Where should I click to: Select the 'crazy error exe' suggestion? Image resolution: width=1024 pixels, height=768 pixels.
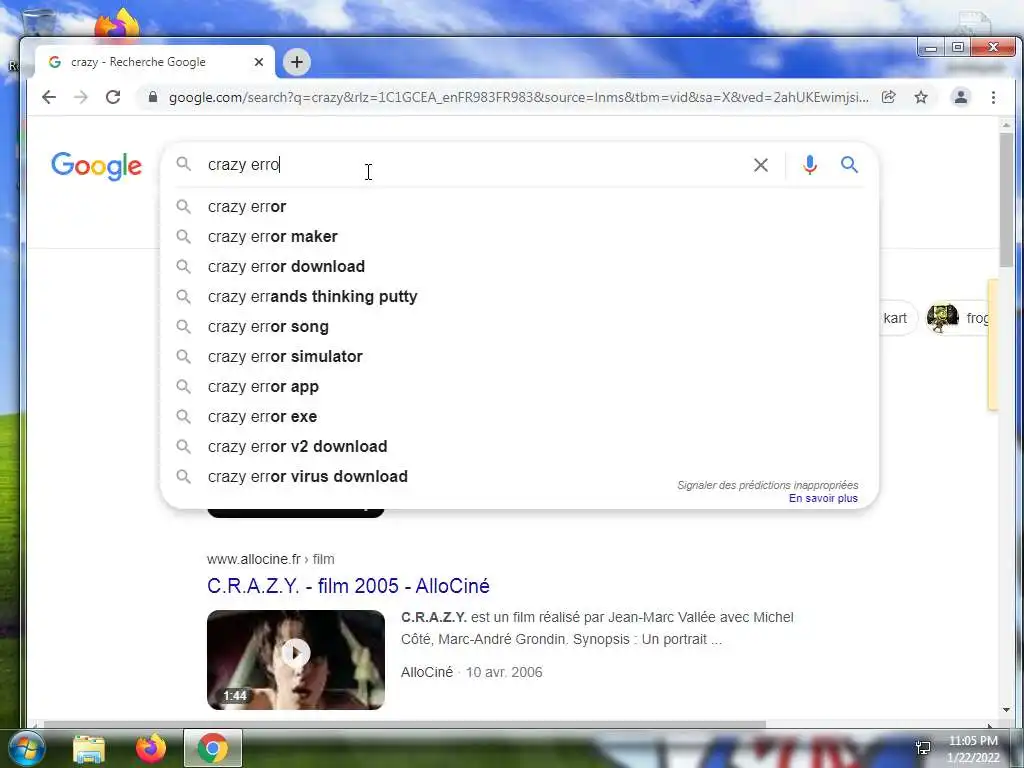(x=519, y=417)
